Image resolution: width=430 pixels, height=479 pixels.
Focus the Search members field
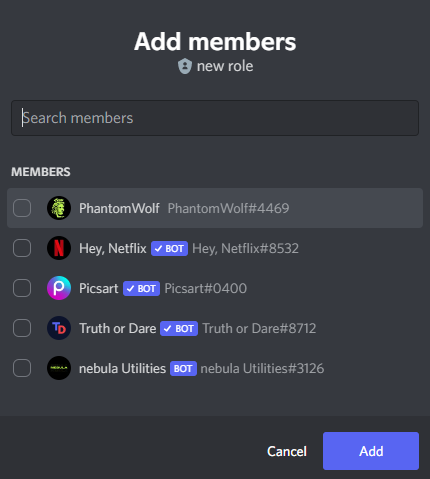[215, 118]
